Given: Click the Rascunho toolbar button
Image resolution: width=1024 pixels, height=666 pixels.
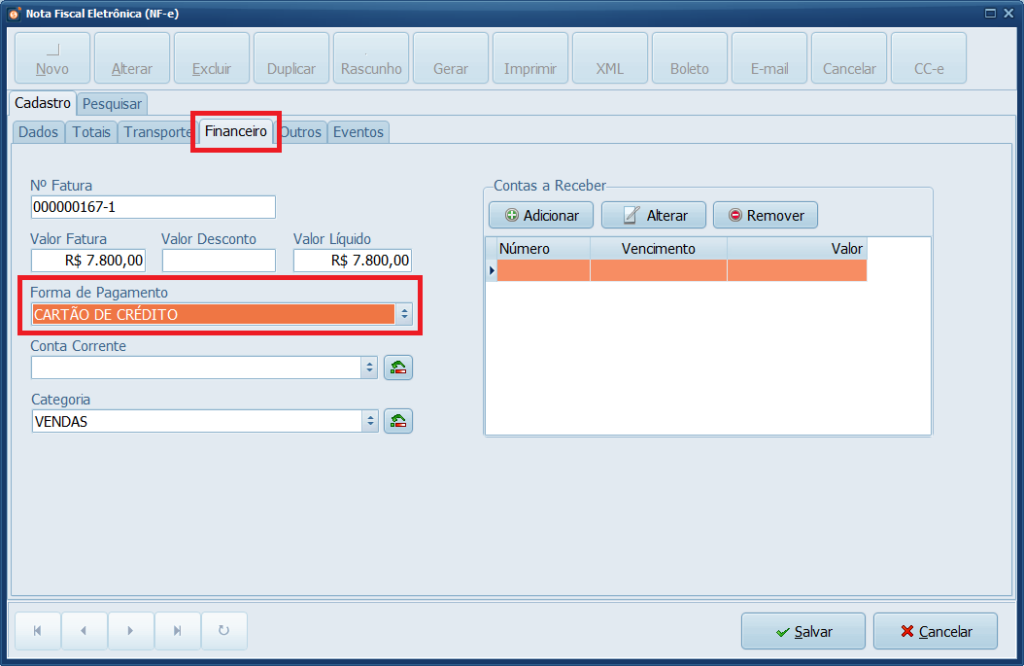Looking at the screenshot, I should click(x=371, y=58).
